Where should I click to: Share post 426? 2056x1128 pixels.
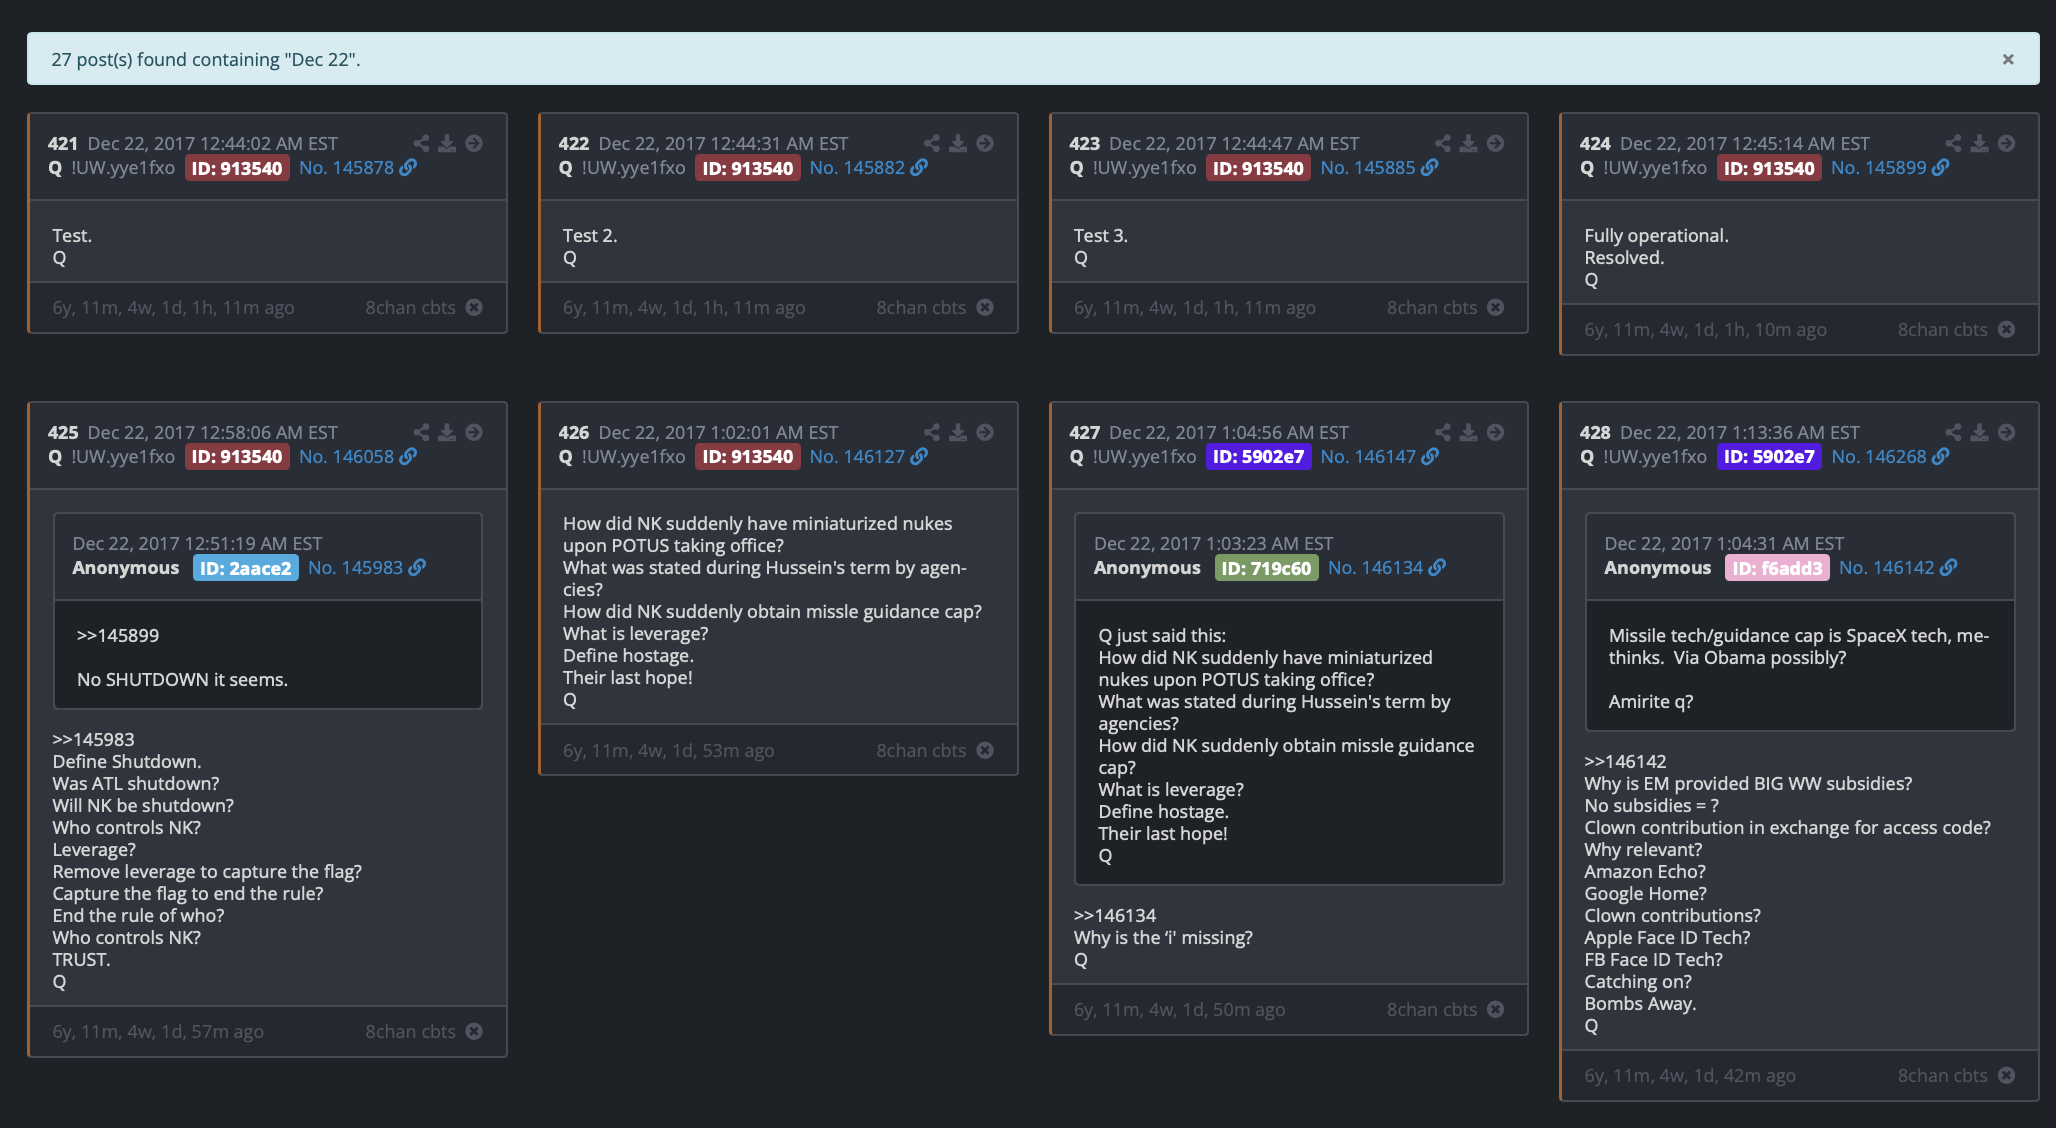932,433
